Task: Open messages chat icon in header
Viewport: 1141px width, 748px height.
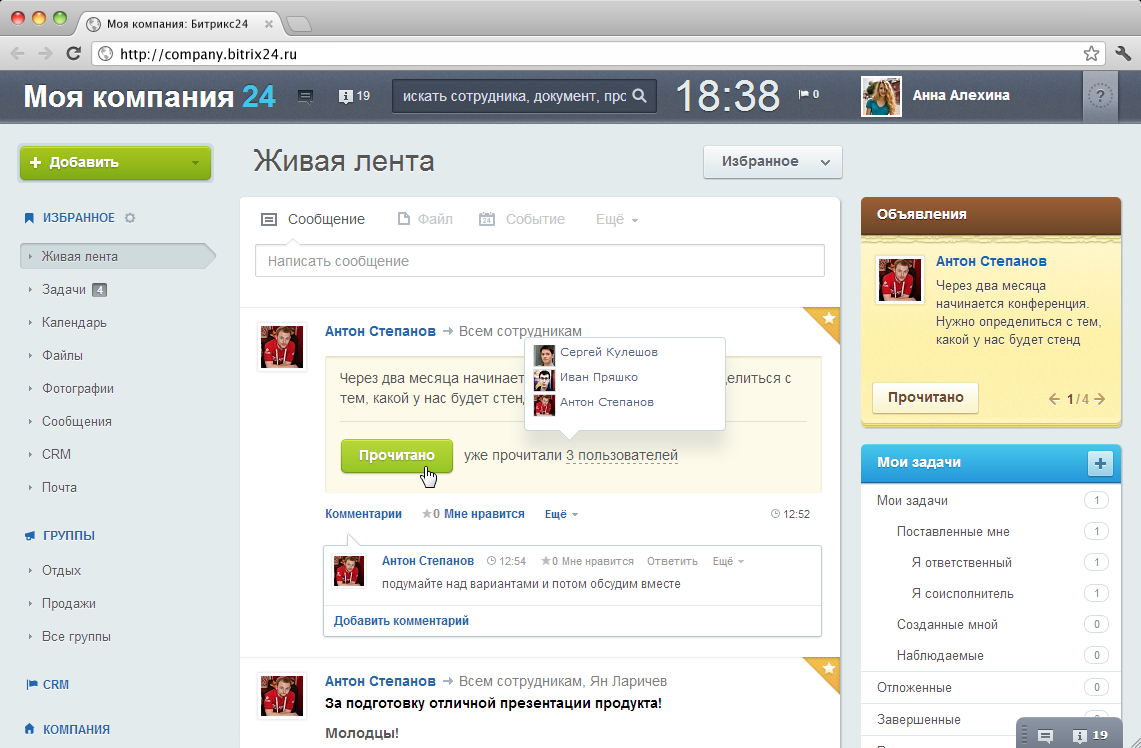Action: [306, 96]
